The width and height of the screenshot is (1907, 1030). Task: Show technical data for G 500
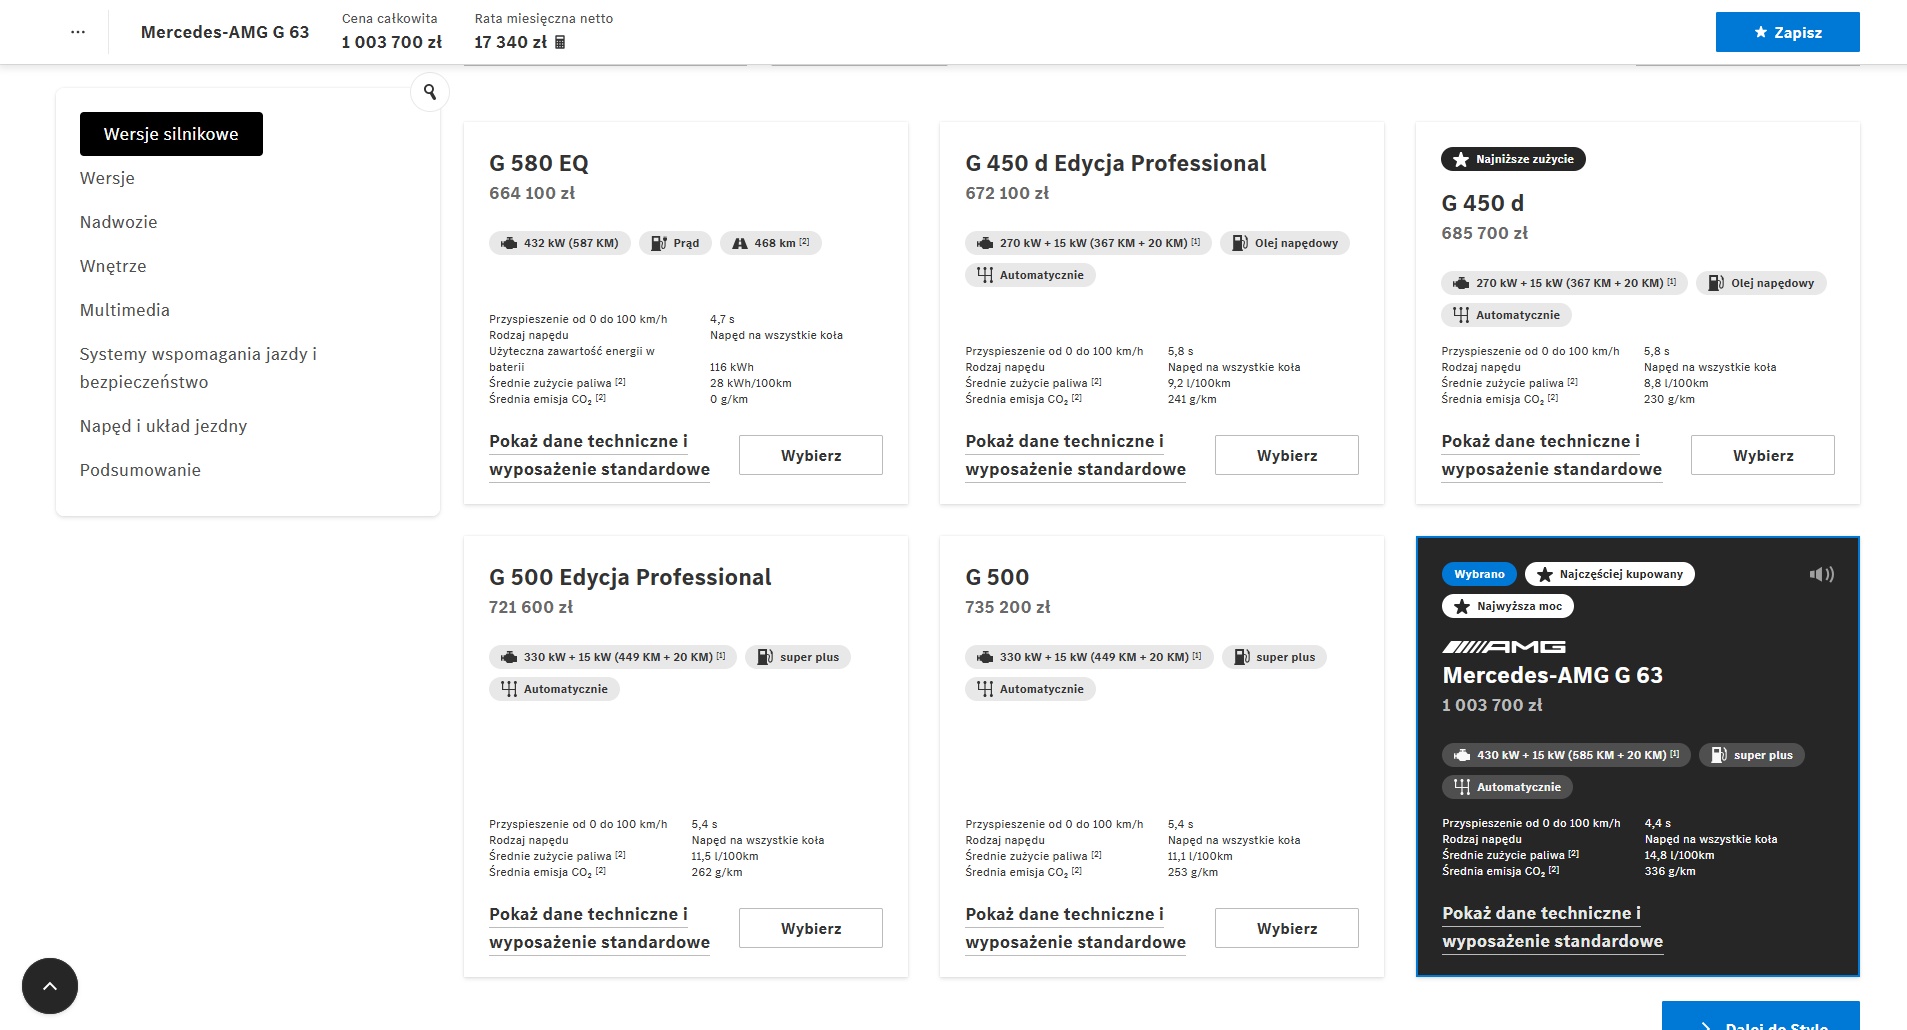pos(1075,928)
